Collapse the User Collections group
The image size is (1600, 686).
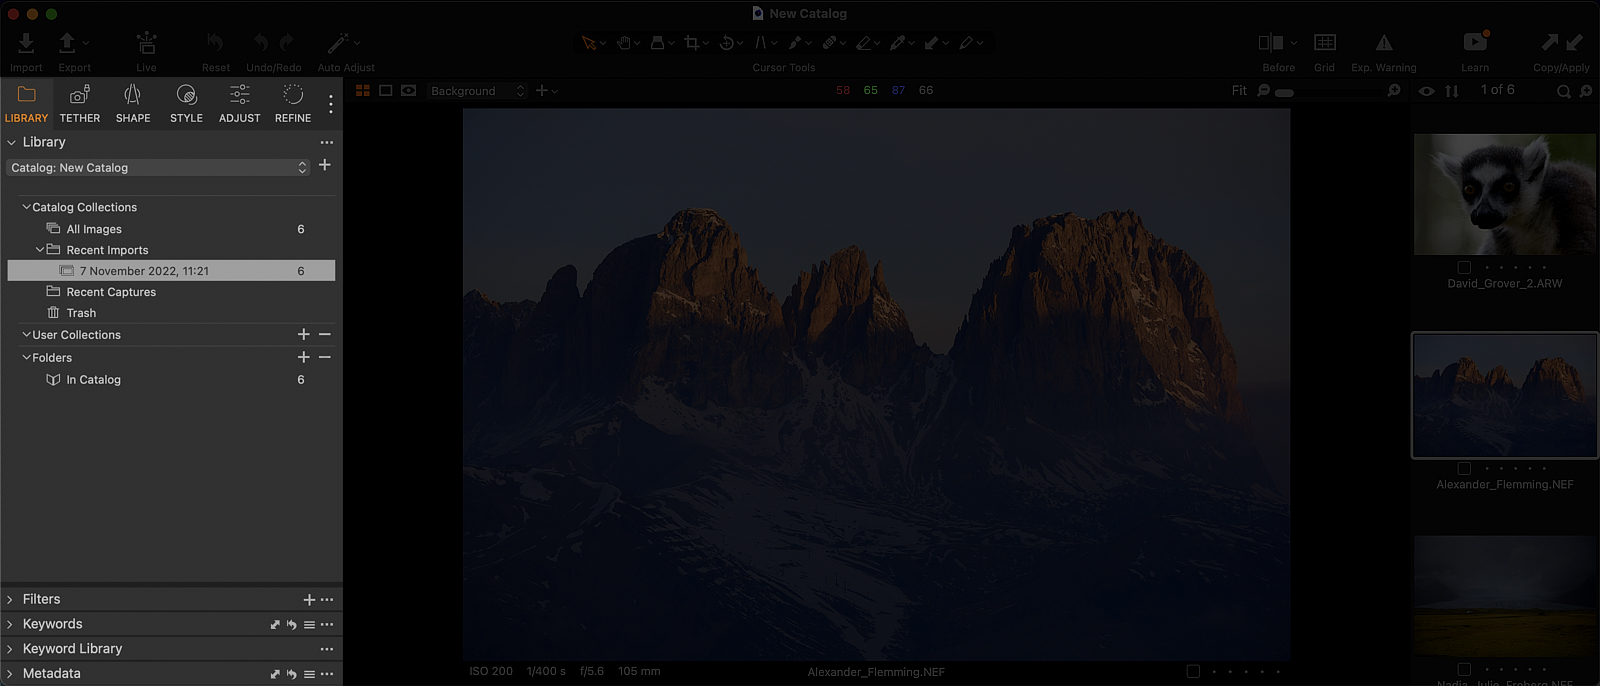[26, 335]
